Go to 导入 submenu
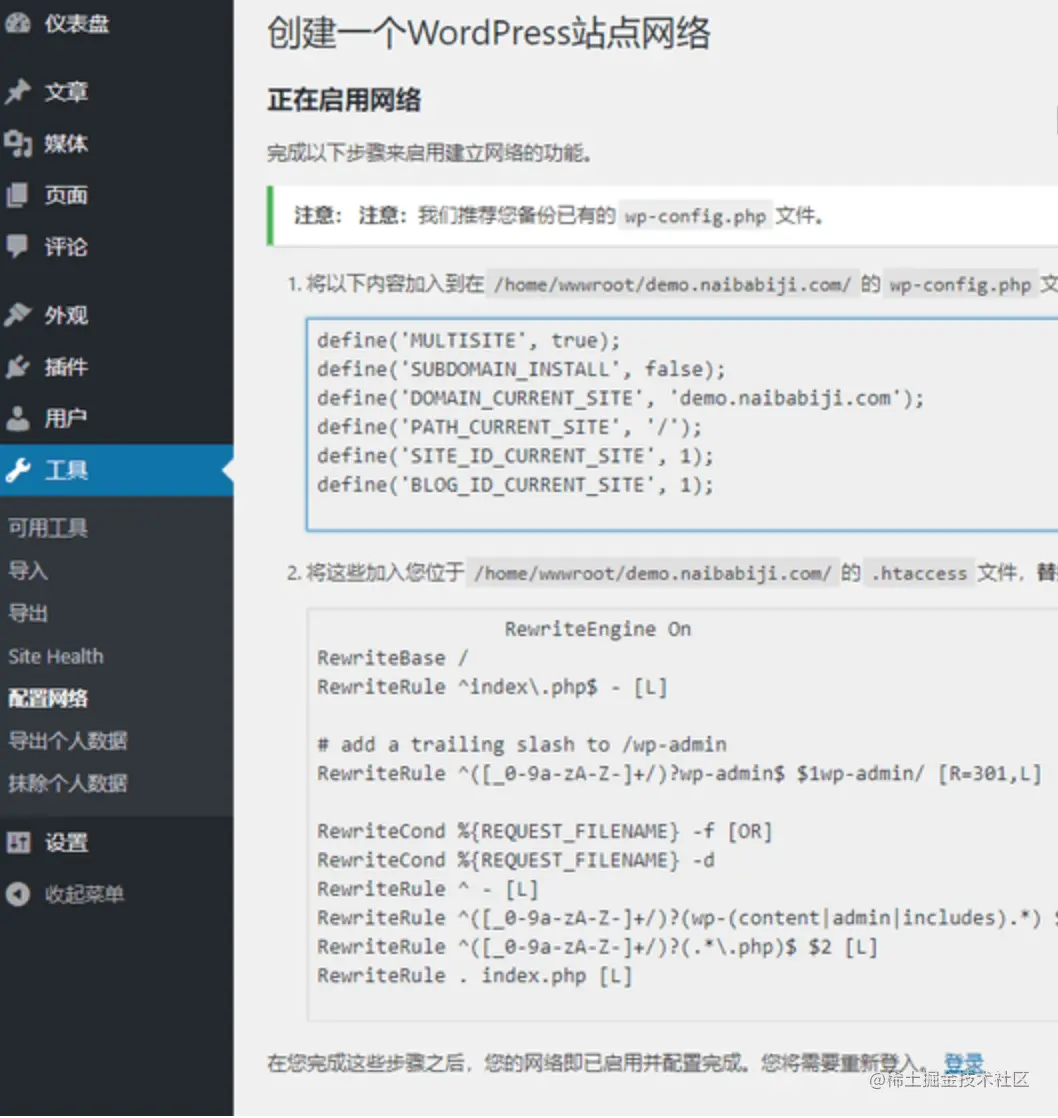 click(28, 570)
